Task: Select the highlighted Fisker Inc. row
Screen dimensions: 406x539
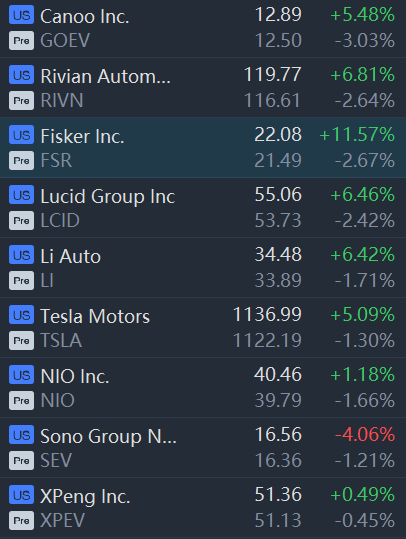Action: [203, 147]
